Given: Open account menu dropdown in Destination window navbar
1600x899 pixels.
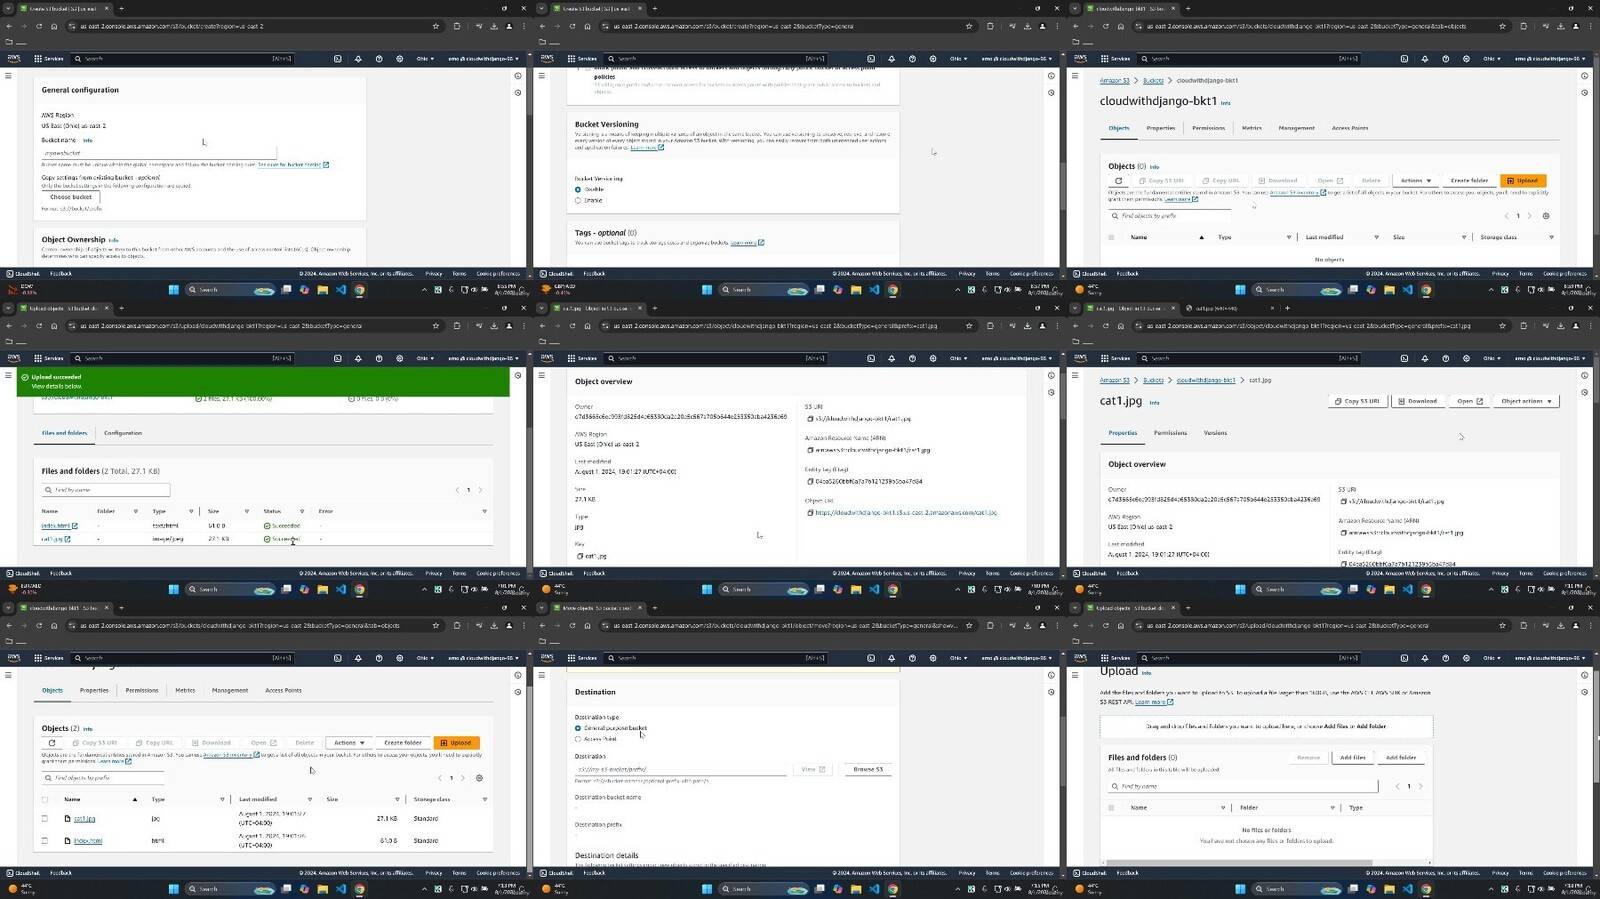Looking at the screenshot, I should [1016, 658].
